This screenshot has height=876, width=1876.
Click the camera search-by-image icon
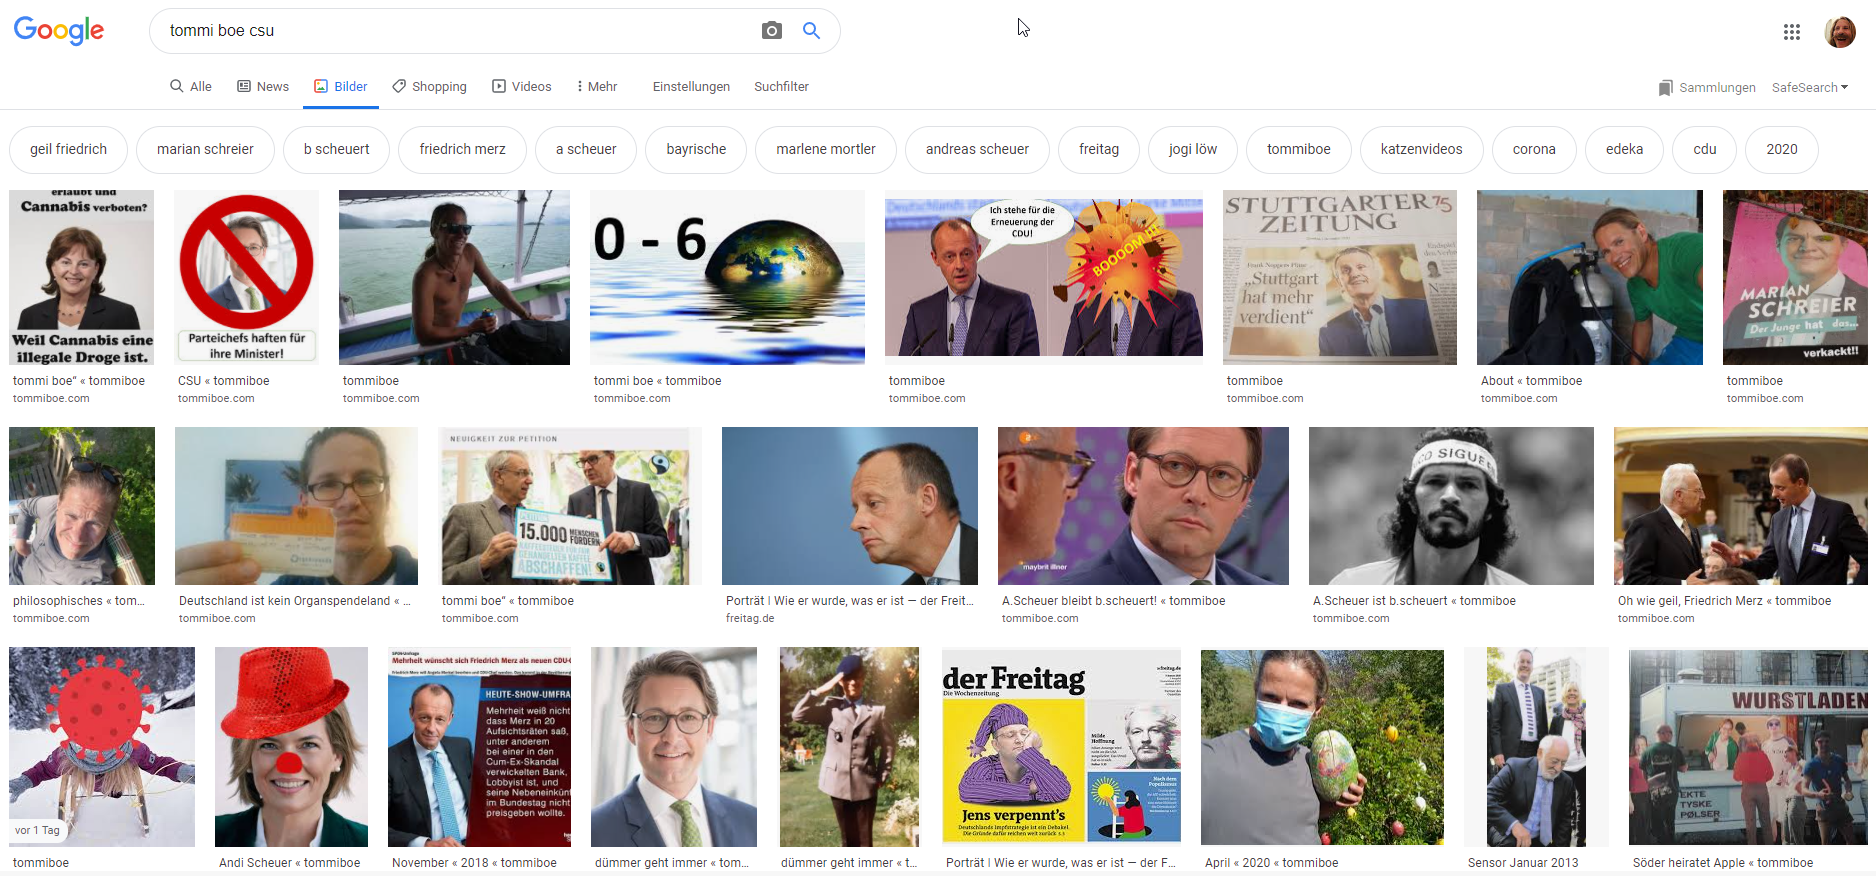771,31
